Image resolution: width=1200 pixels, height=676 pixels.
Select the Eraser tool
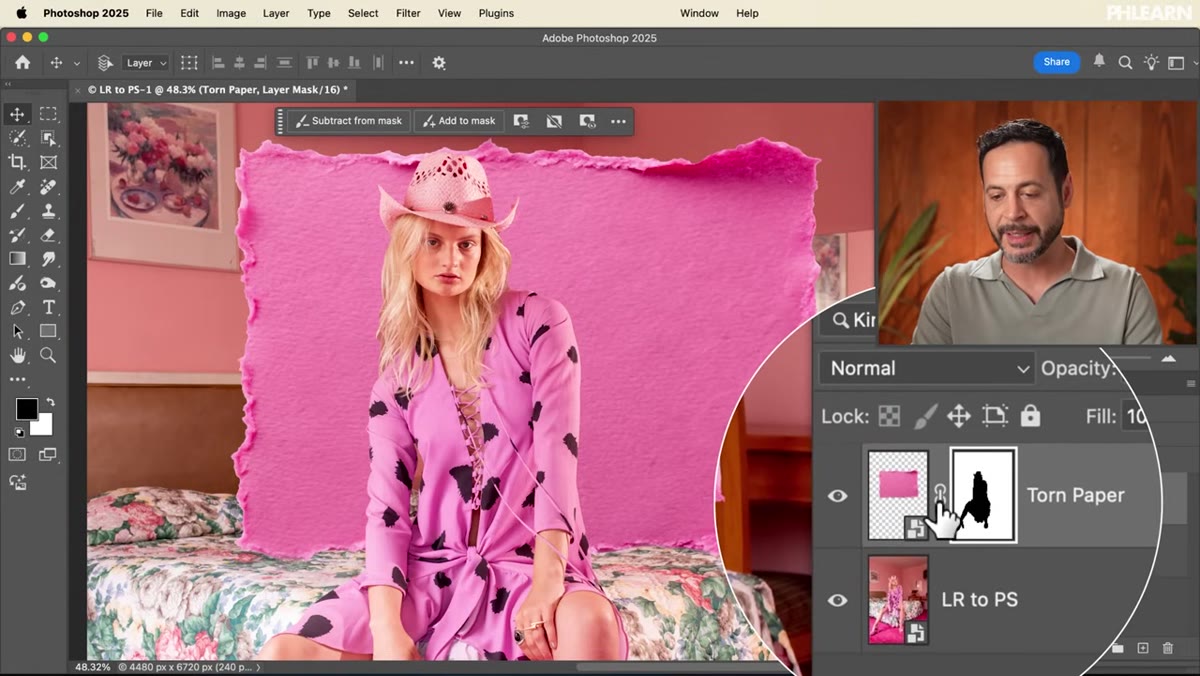pyautogui.click(x=48, y=235)
